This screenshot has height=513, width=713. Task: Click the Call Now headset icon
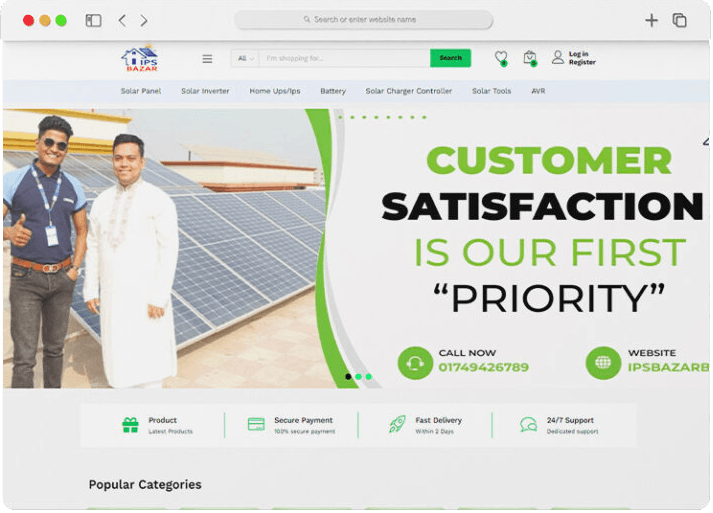click(x=415, y=362)
